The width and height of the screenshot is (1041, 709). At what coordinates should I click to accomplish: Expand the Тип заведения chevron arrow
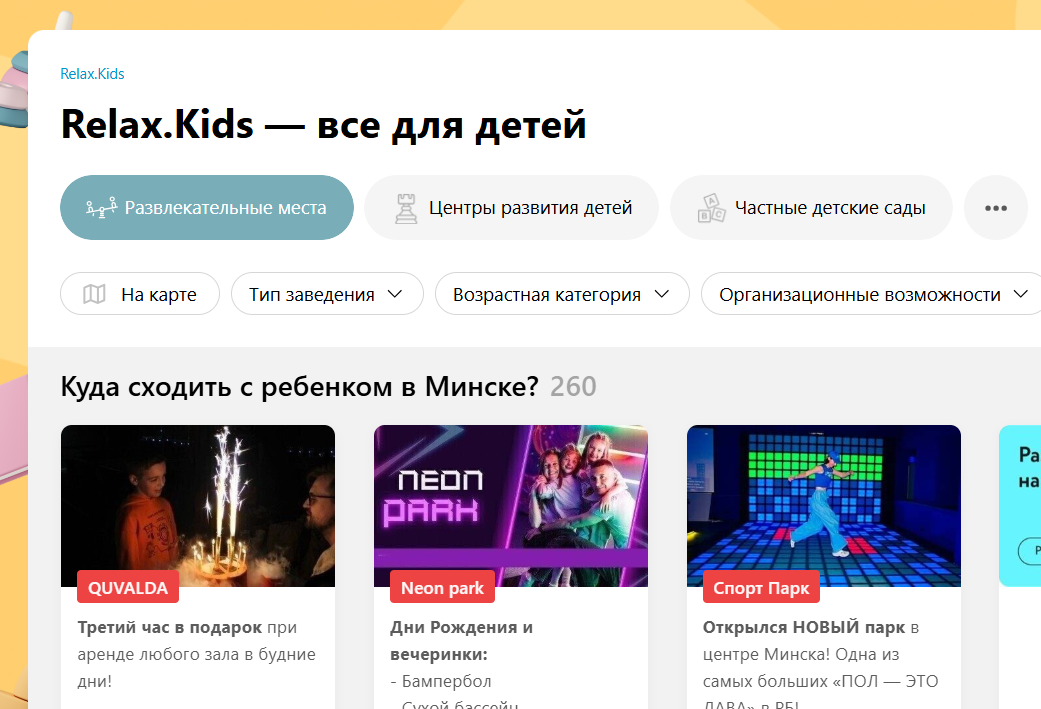coord(395,294)
